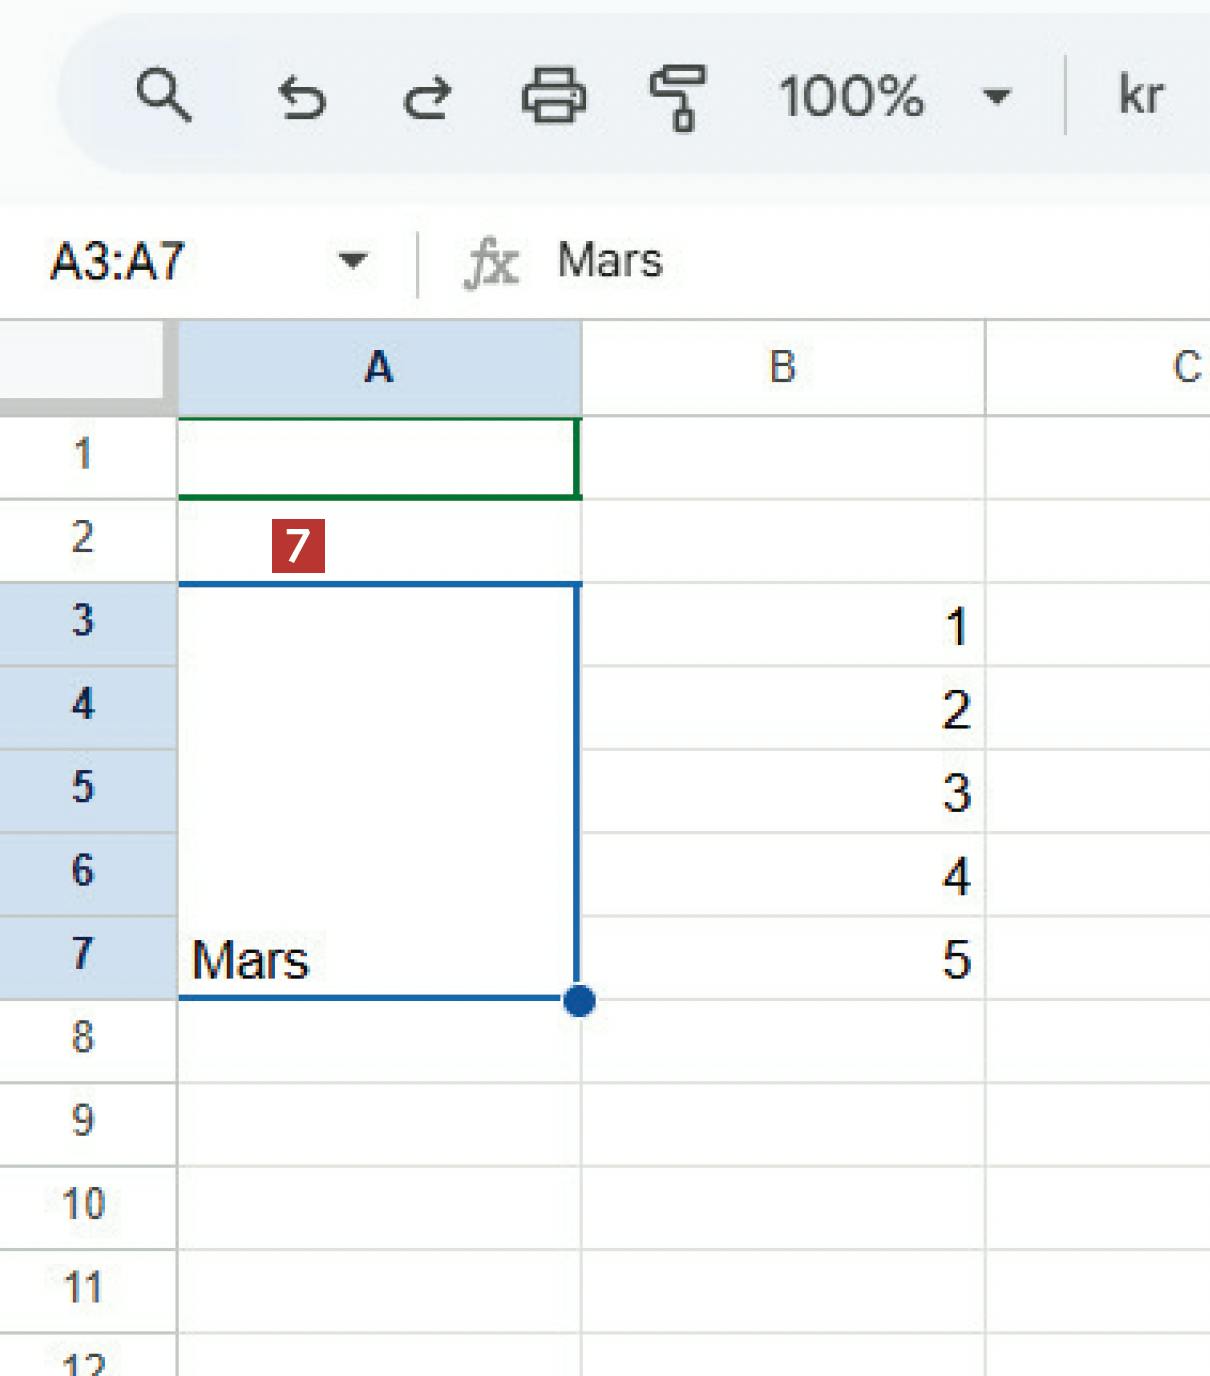Select column A header

pos(379,368)
